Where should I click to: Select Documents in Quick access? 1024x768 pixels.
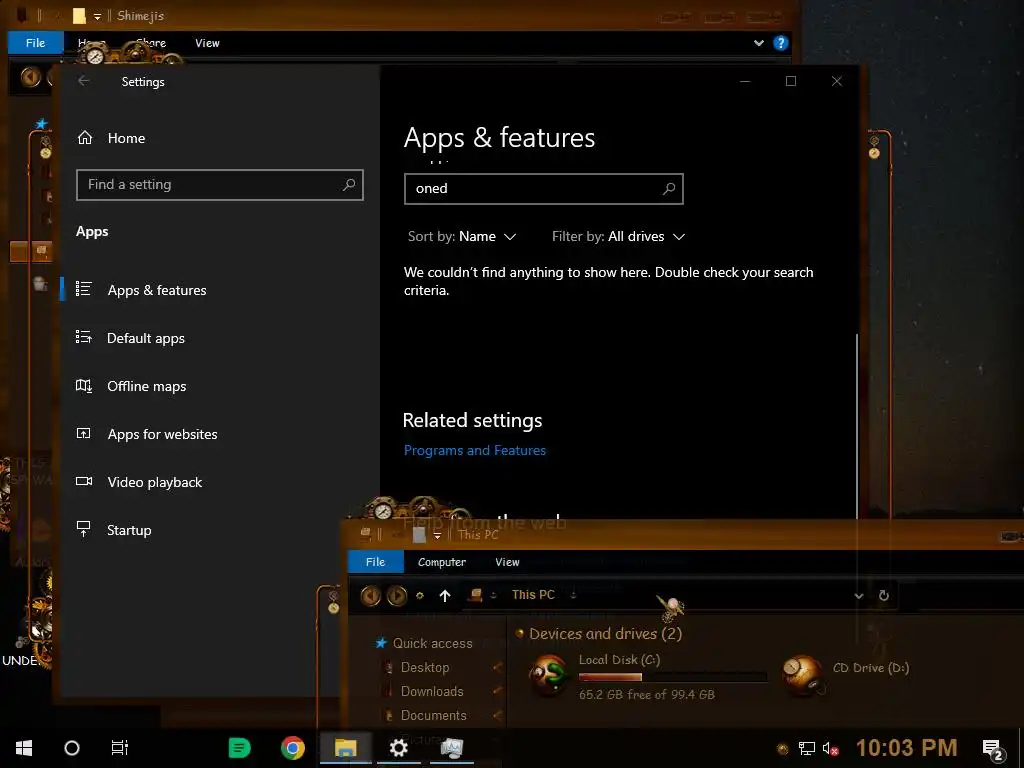coord(433,715)
